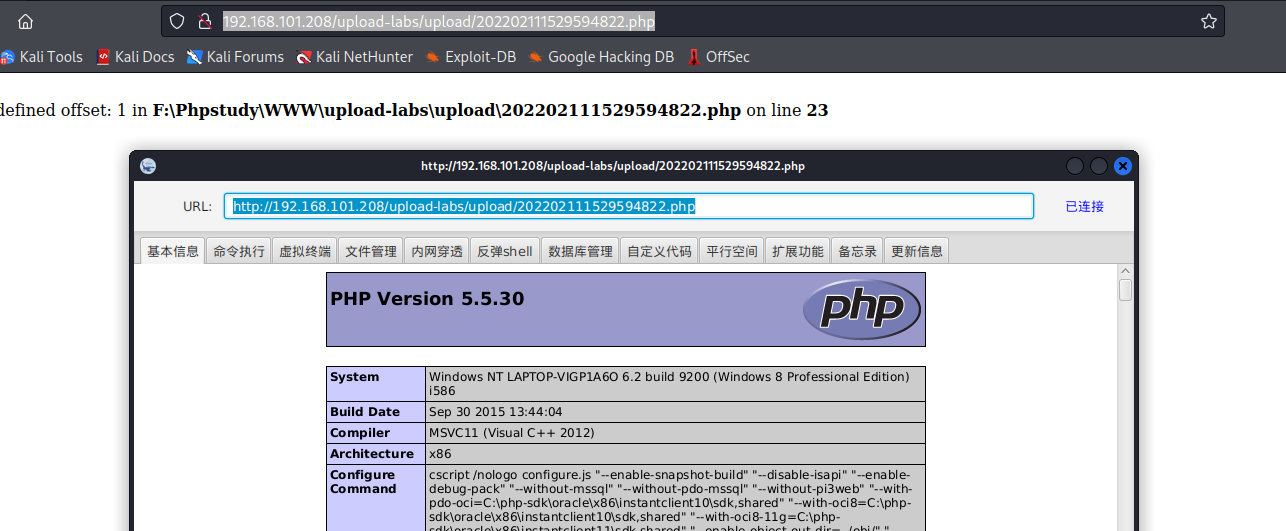Switch to the 扩展功能 tab

[798, 251]
